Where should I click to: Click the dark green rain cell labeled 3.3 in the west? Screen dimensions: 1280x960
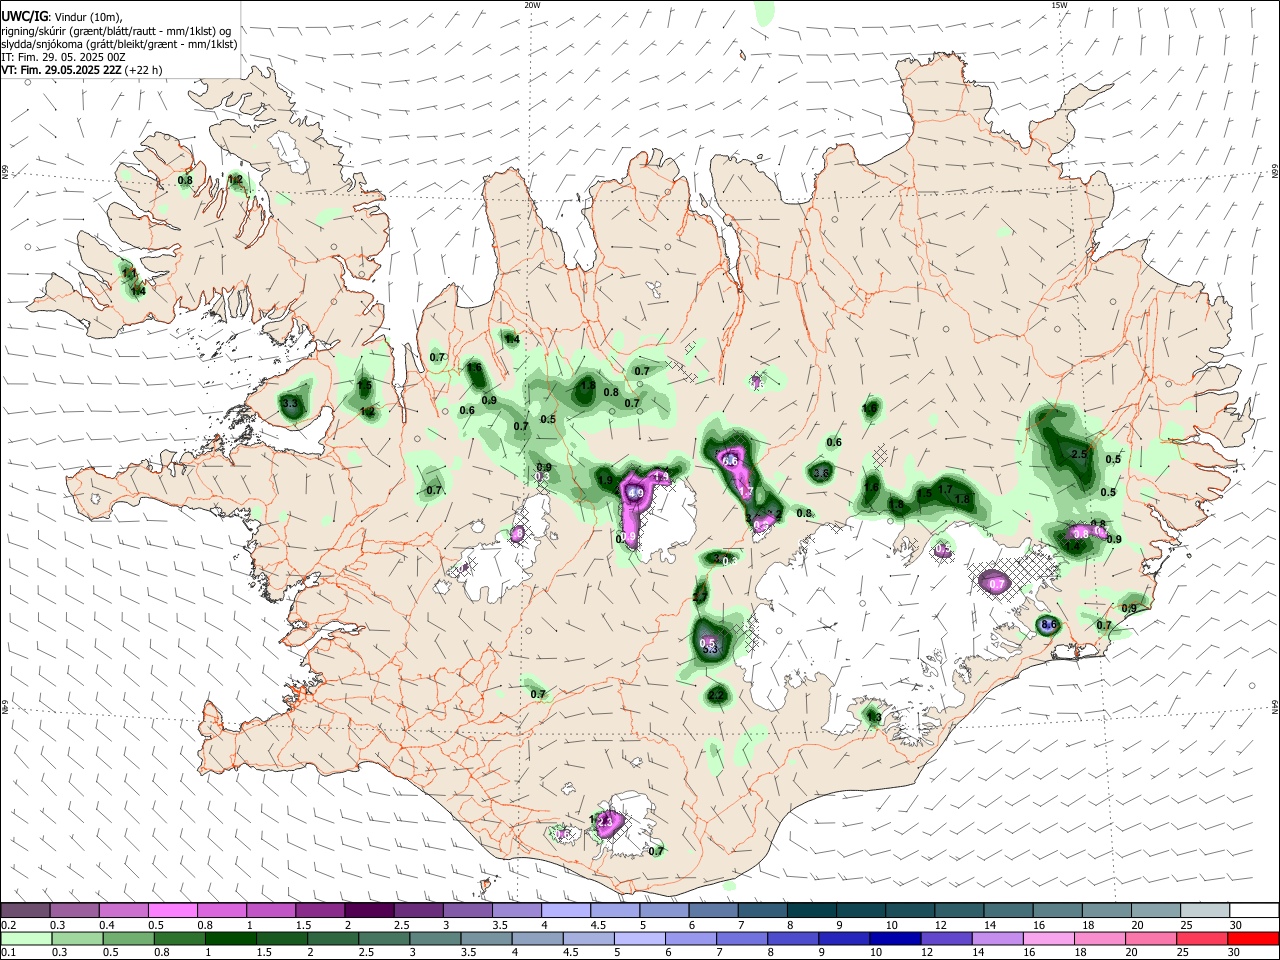[x=291, y=404]
